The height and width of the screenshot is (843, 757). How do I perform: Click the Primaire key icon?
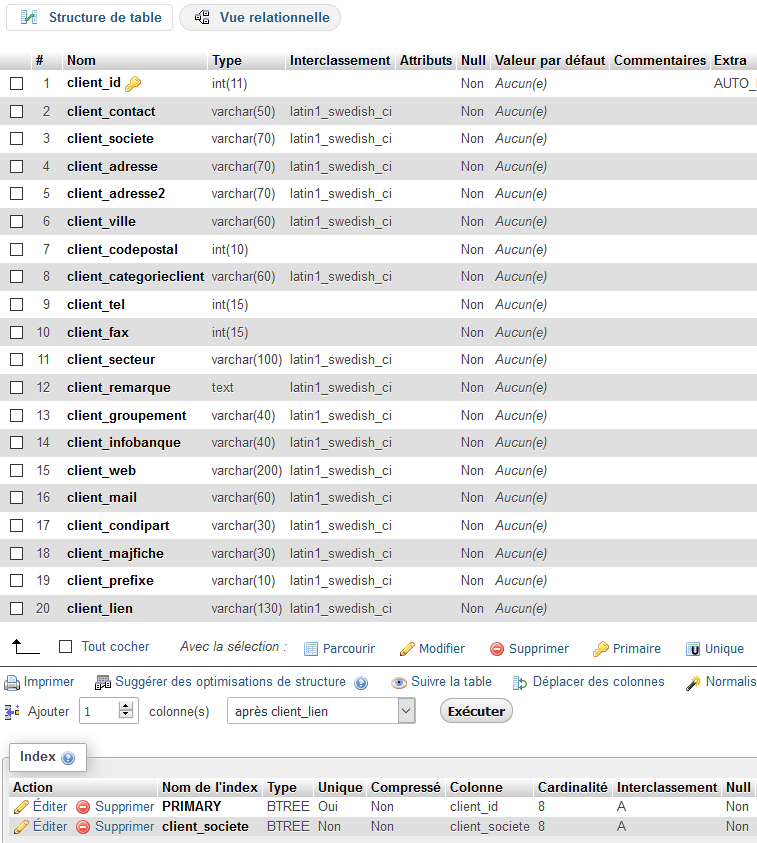click(600, 649)
